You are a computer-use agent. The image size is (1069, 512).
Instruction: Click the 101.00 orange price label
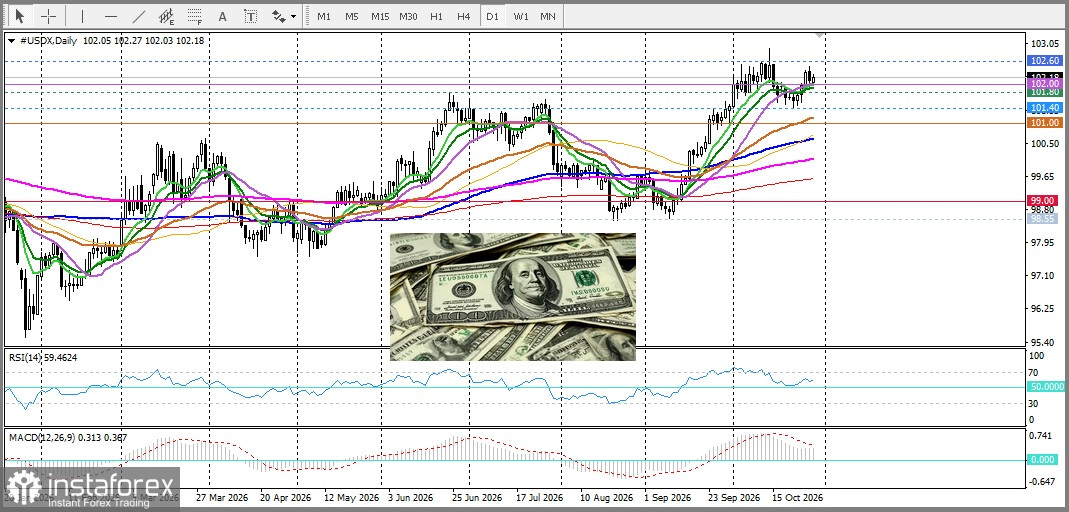pos(1044,123)
